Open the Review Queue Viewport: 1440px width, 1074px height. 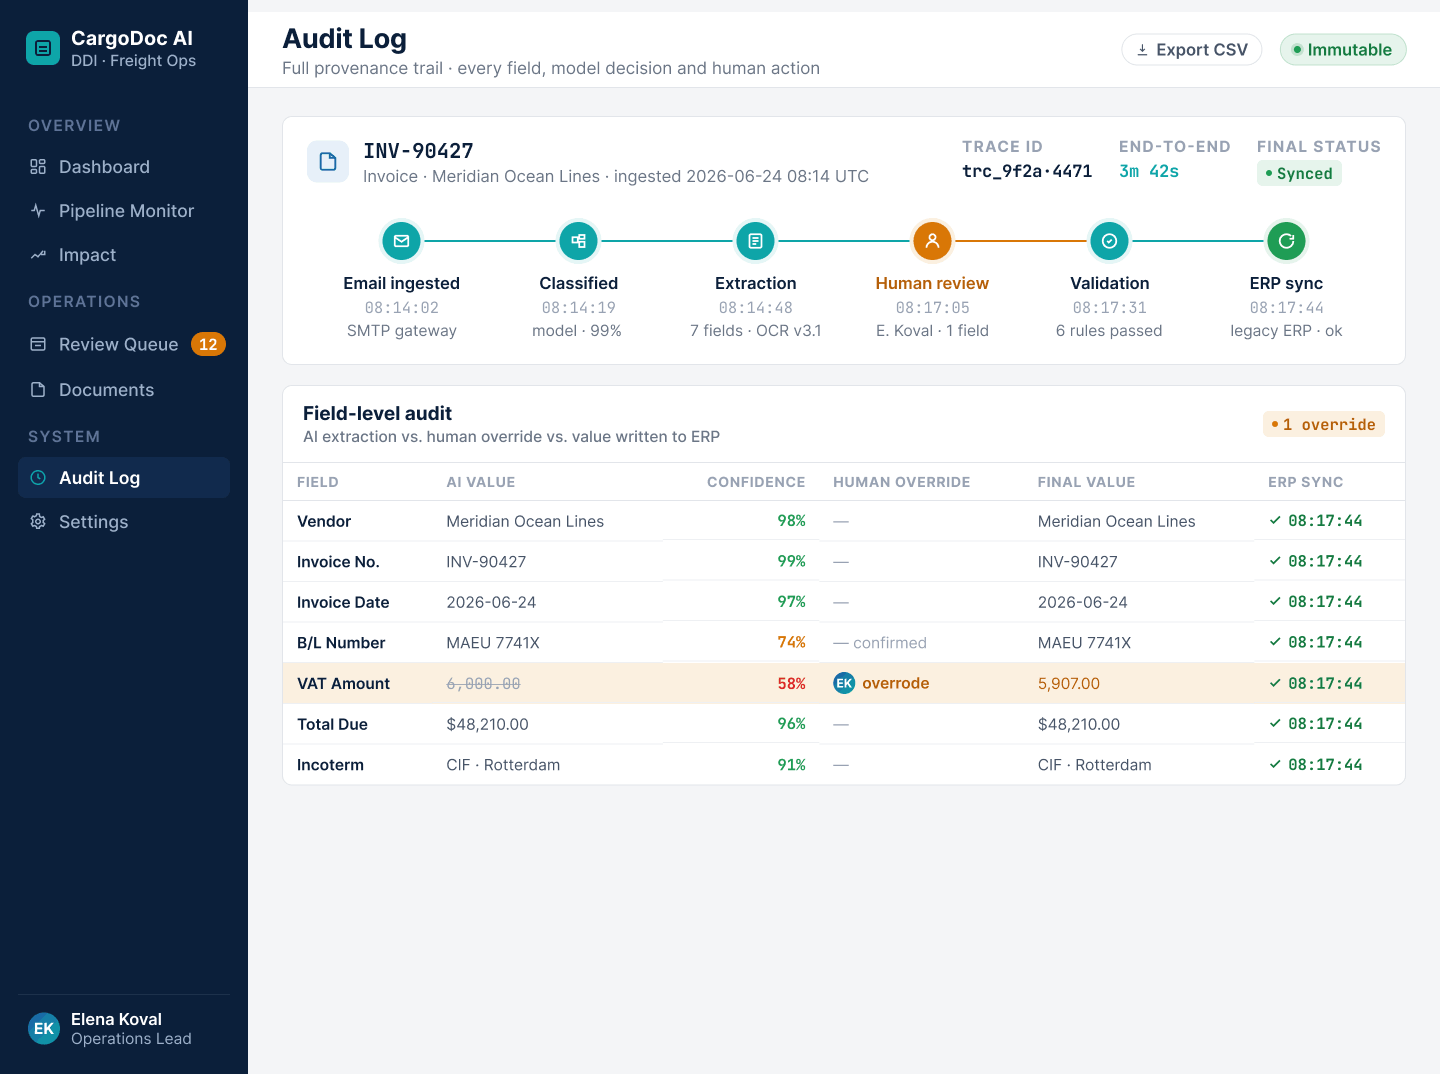(124, 344)
